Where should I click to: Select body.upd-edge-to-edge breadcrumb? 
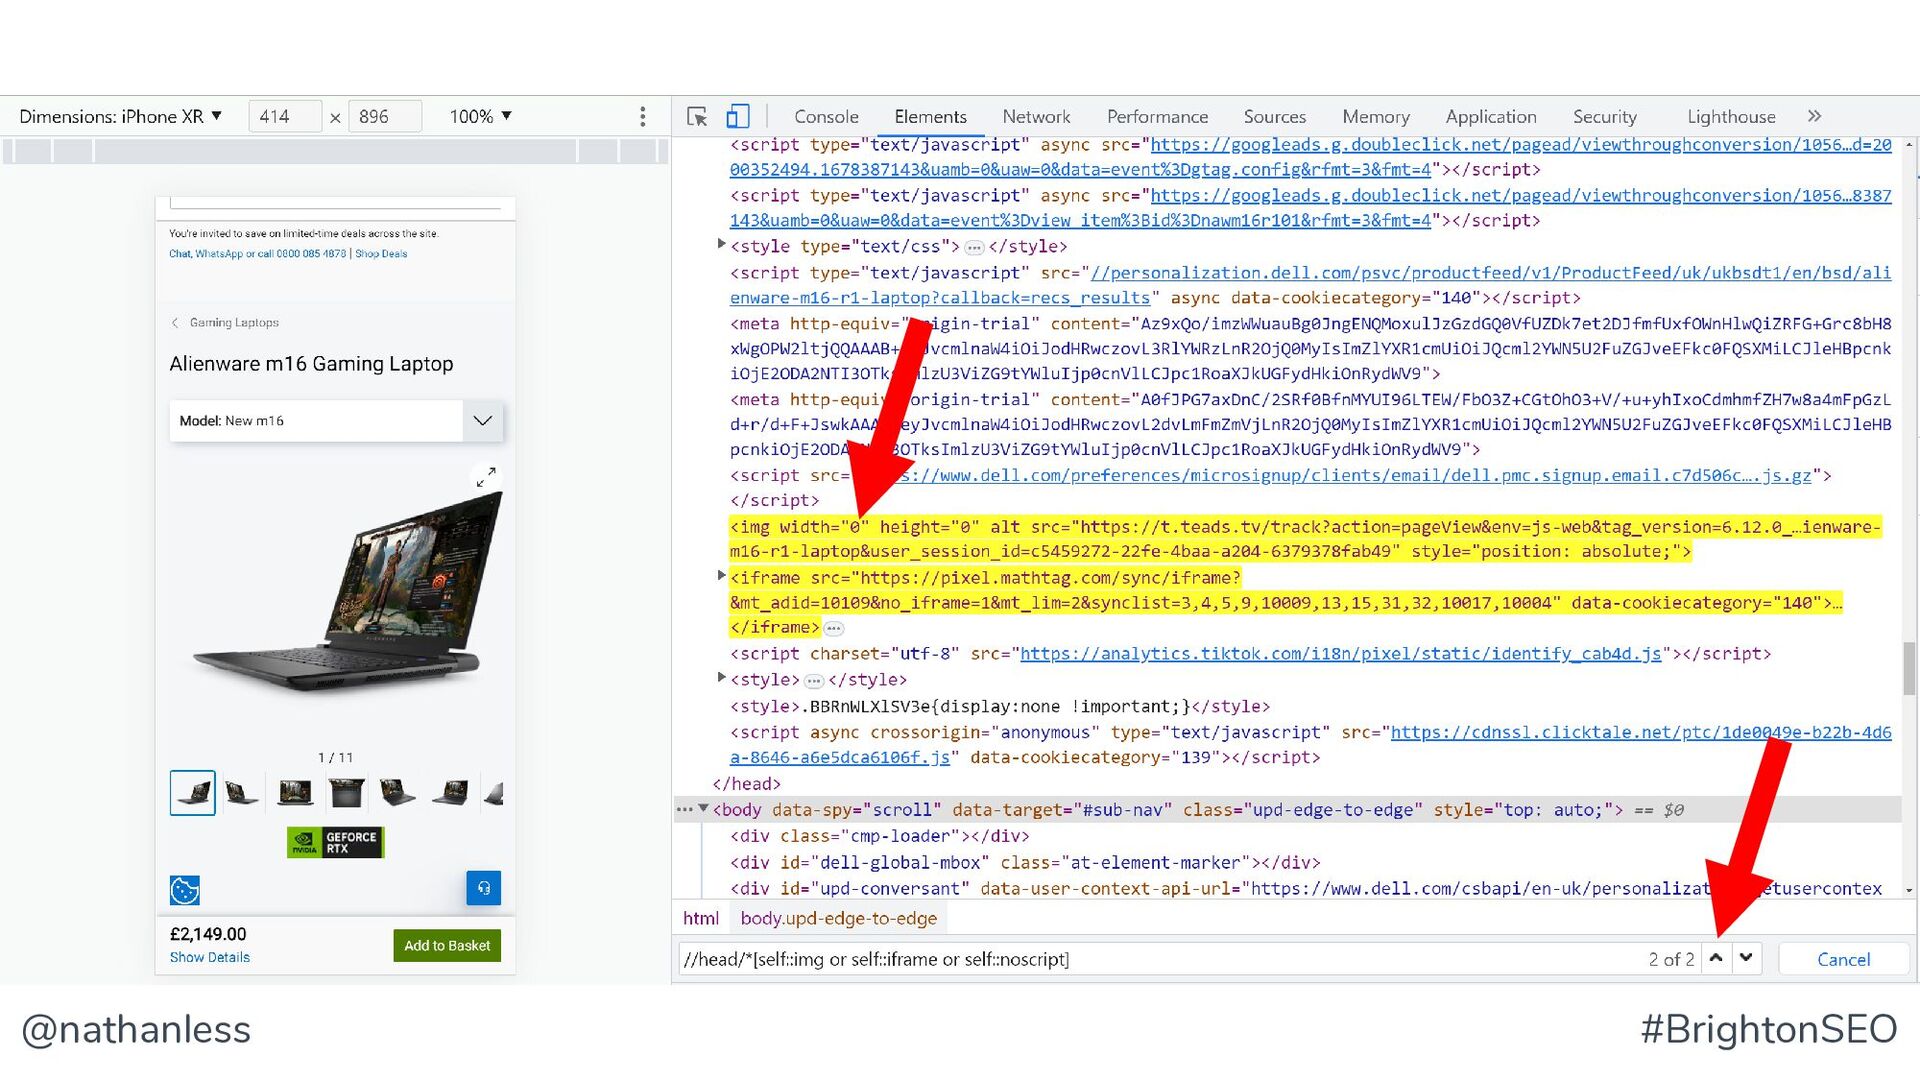[838, 918]
